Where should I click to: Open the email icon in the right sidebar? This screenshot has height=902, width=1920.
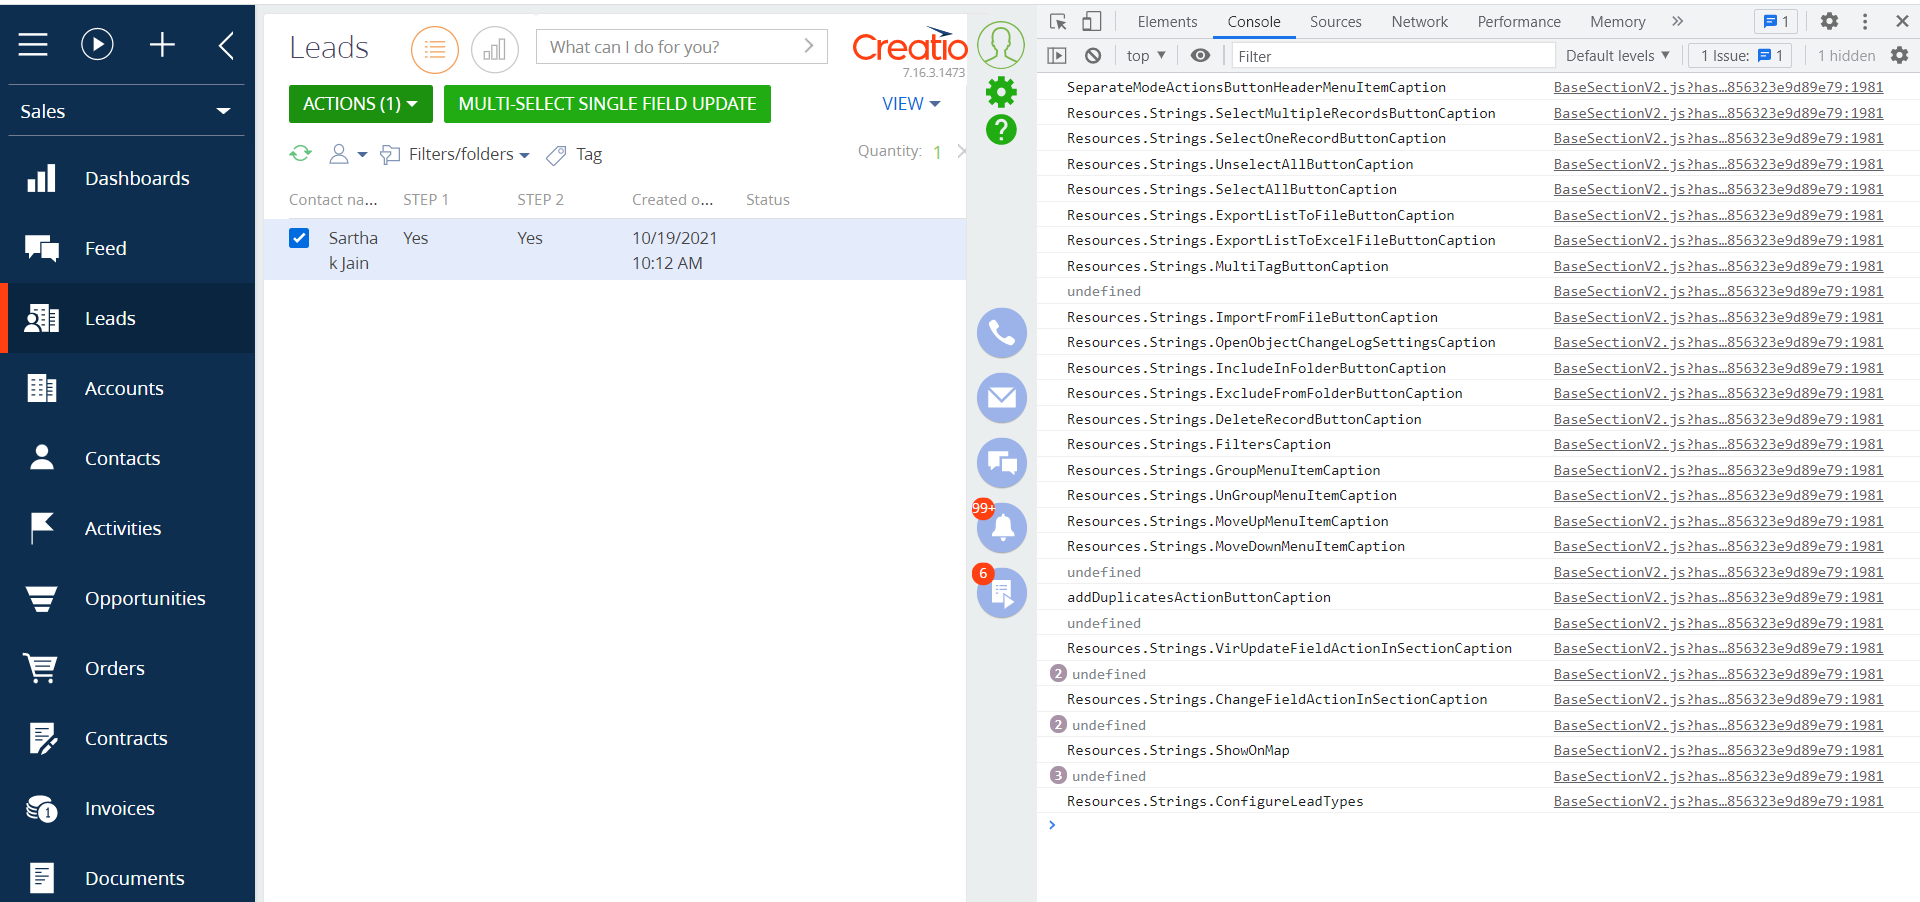1001,398
